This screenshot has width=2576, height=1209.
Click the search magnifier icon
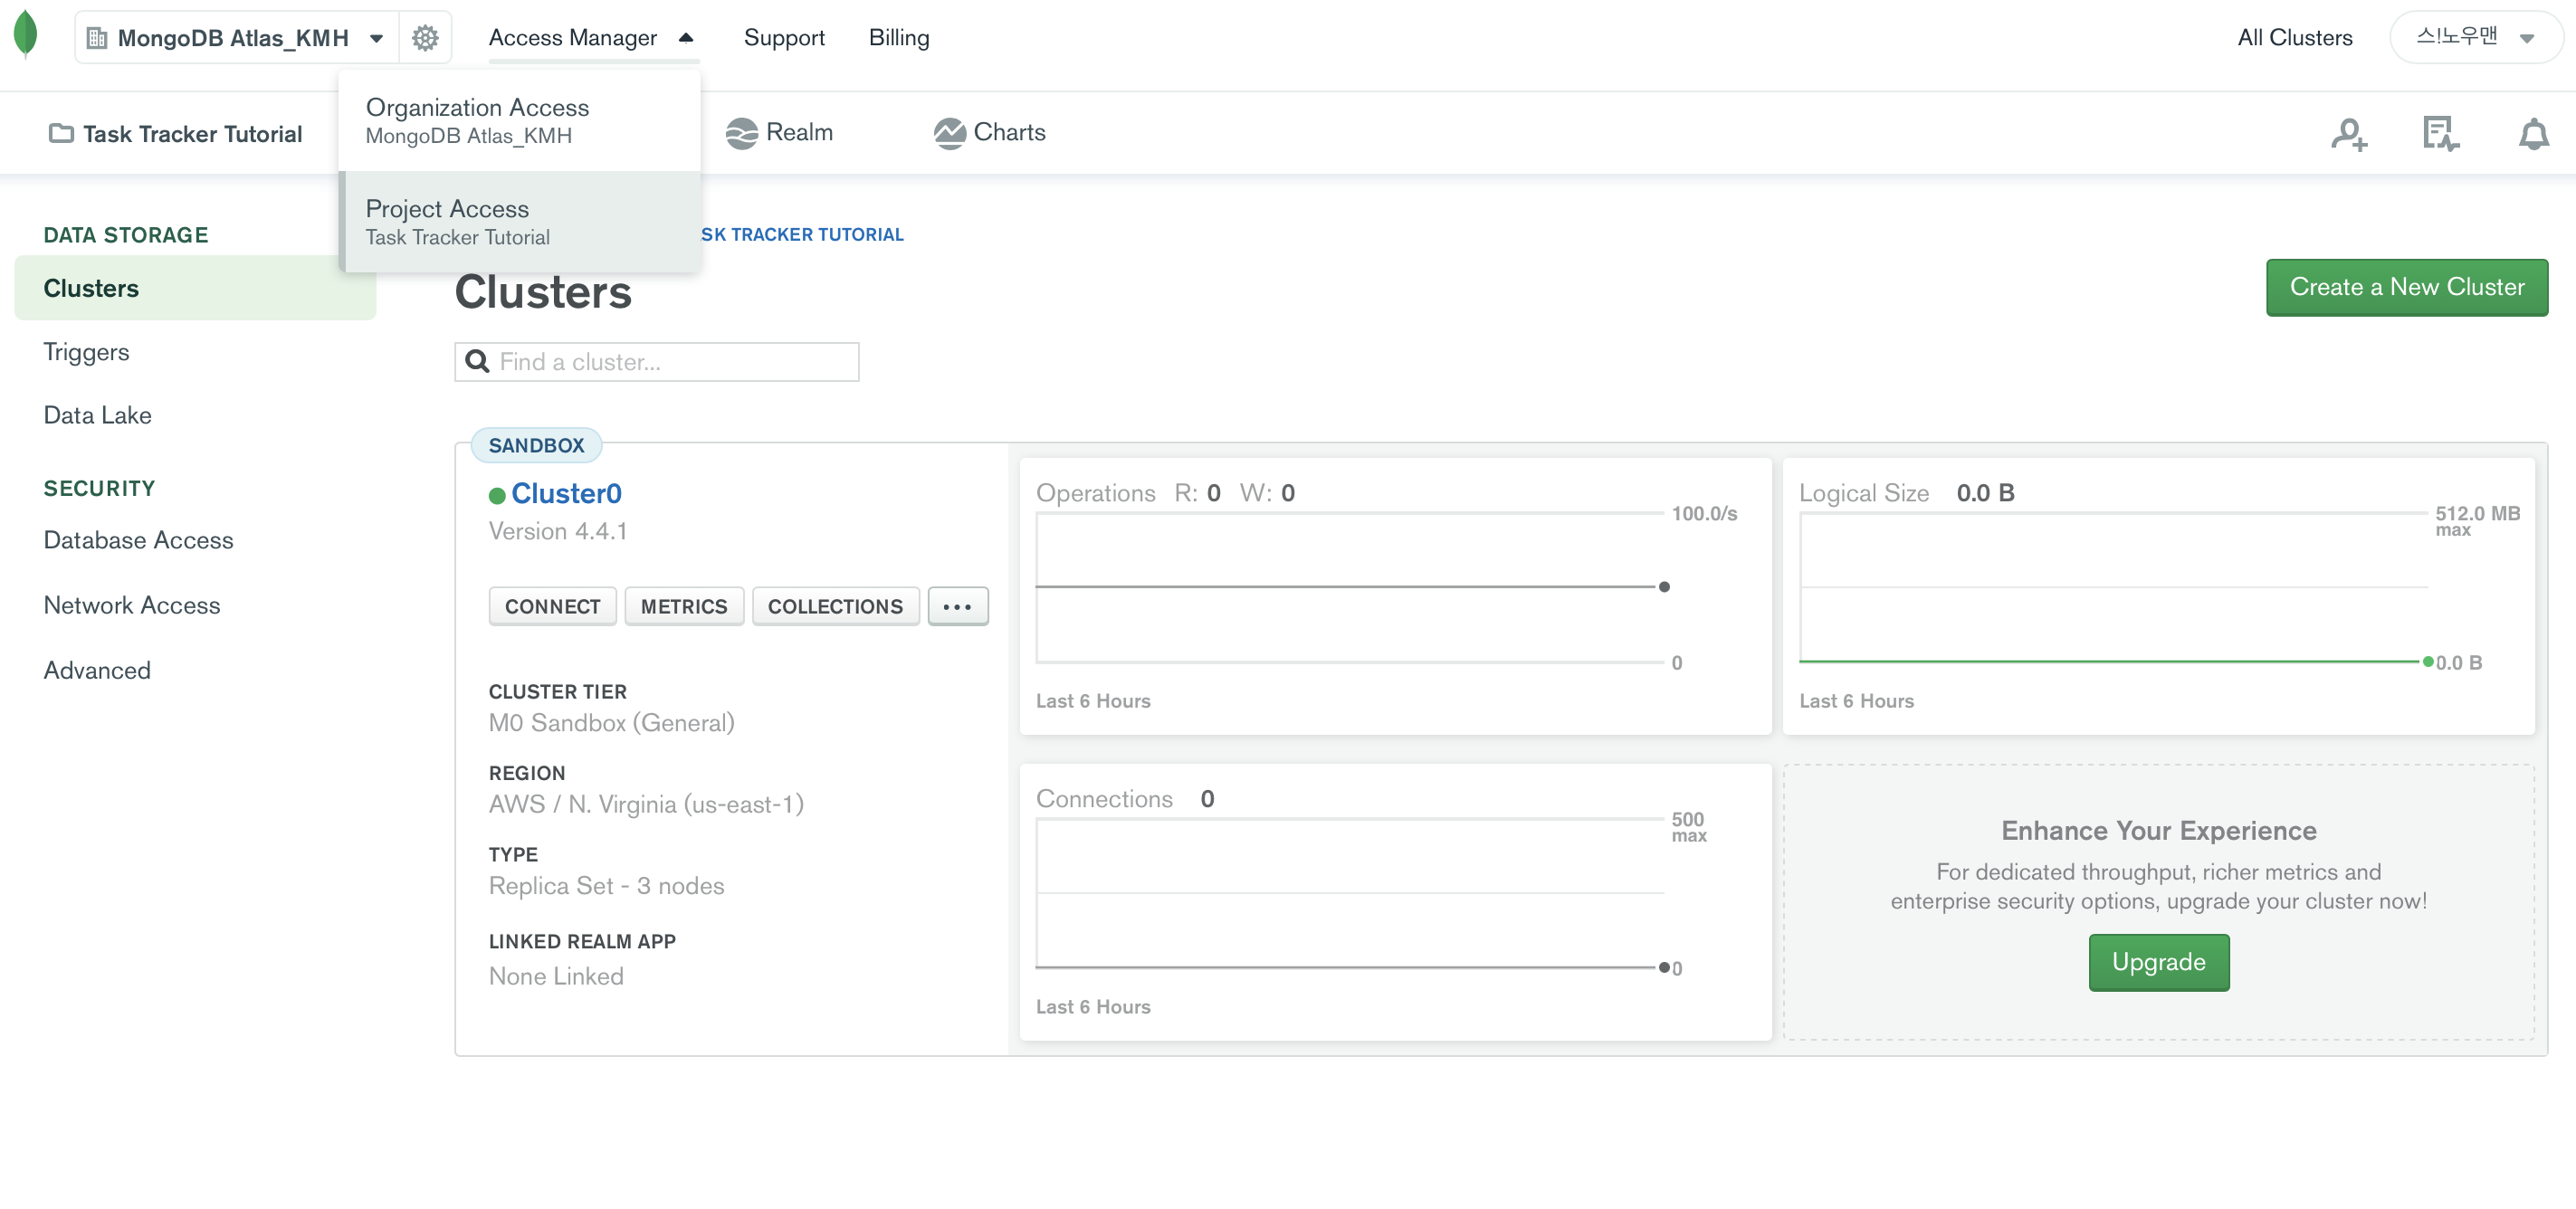tap(477, 362)
